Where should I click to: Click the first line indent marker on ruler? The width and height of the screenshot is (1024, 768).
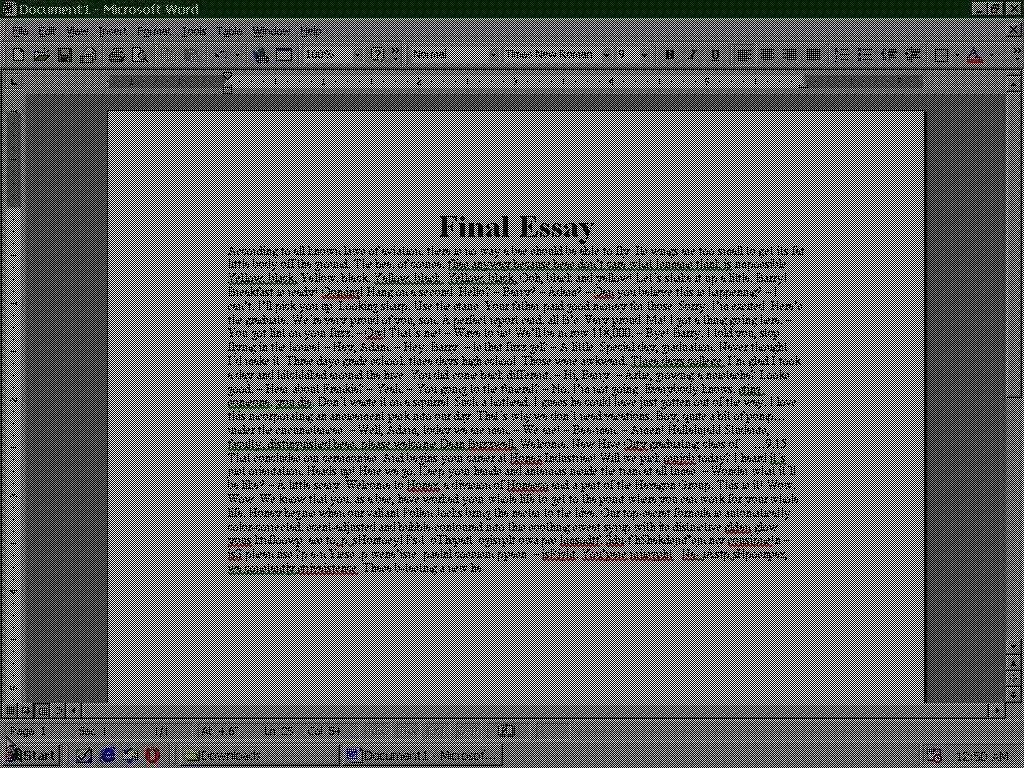coord(227,76)
